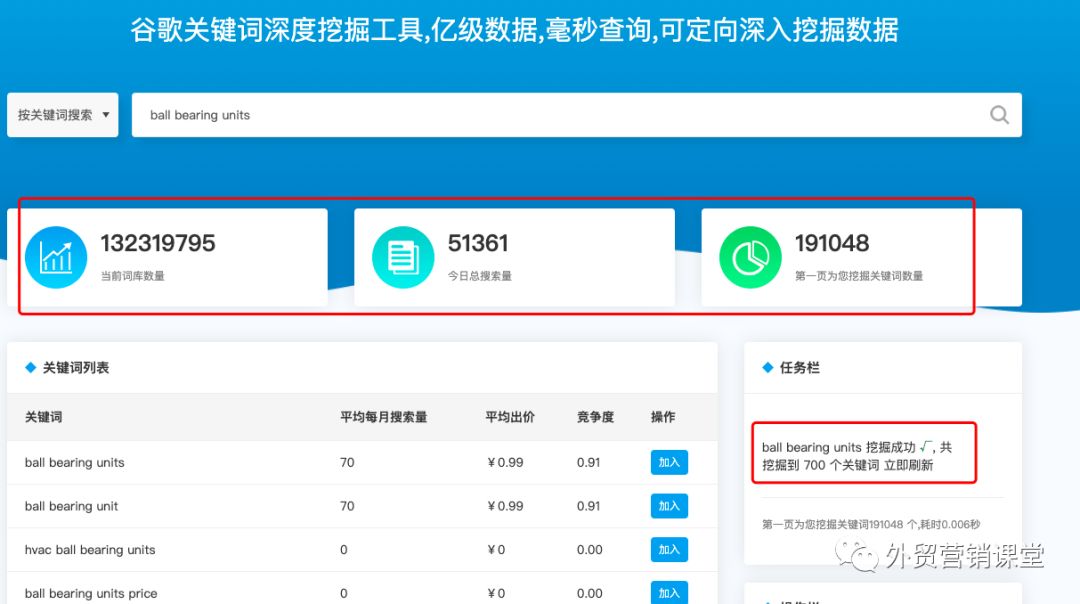
Task: Click the 竞争度 column header
Action: (x=595, y=419)
